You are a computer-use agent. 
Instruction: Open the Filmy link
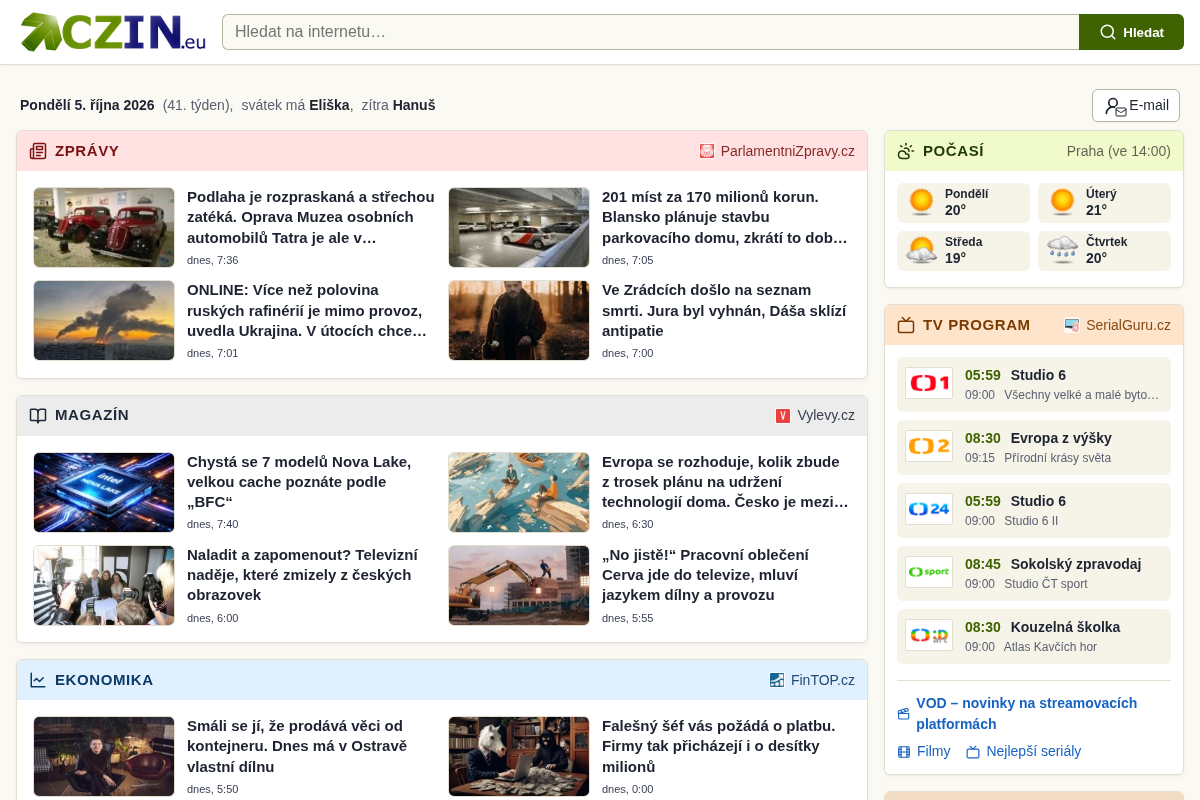coord(924,751)
